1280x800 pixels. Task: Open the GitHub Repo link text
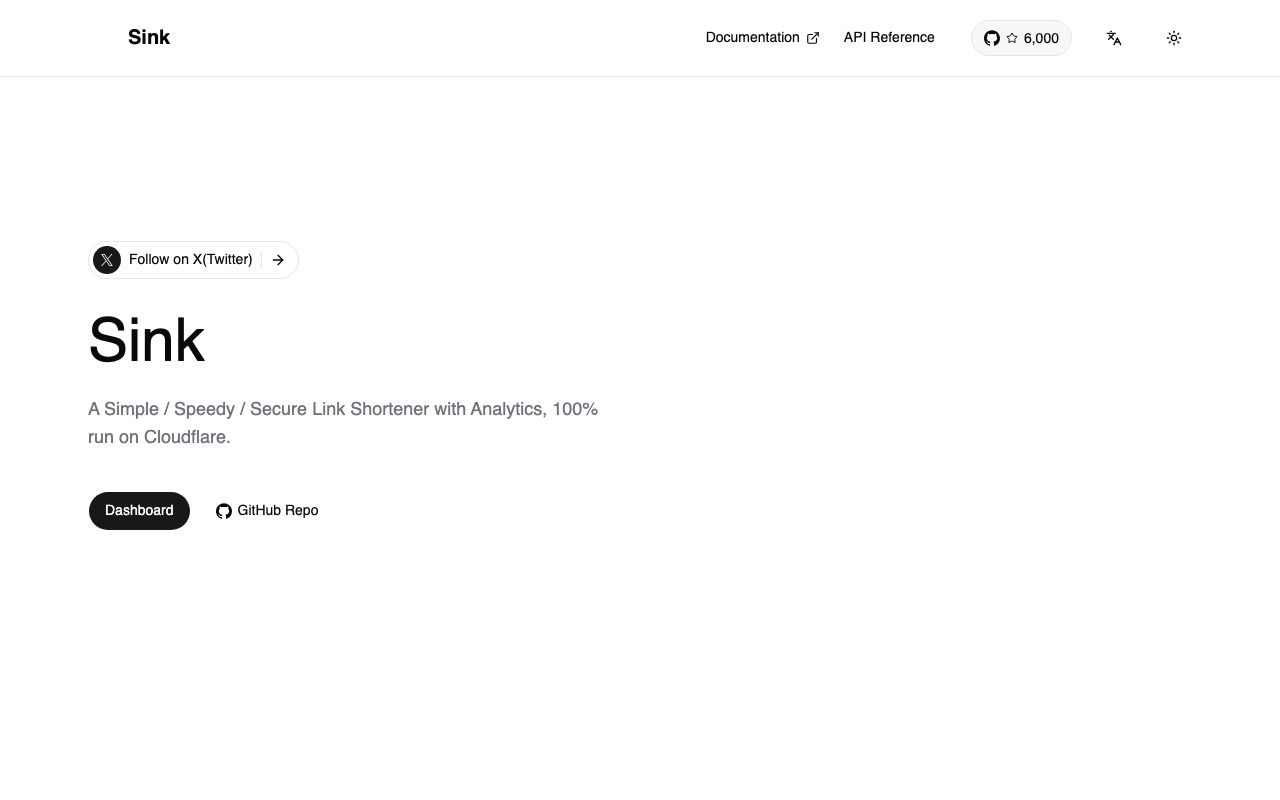(x=278, y=510)
